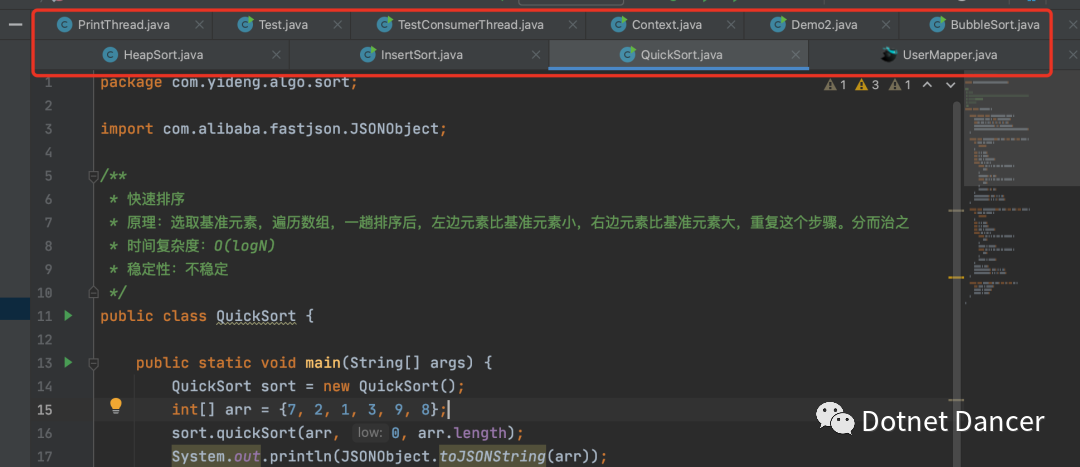Image resolution: width=1080 pixels, height=467 pixels.
Task: Click the PrintThread.java class file icon
Action: click(x=65, y=25)
